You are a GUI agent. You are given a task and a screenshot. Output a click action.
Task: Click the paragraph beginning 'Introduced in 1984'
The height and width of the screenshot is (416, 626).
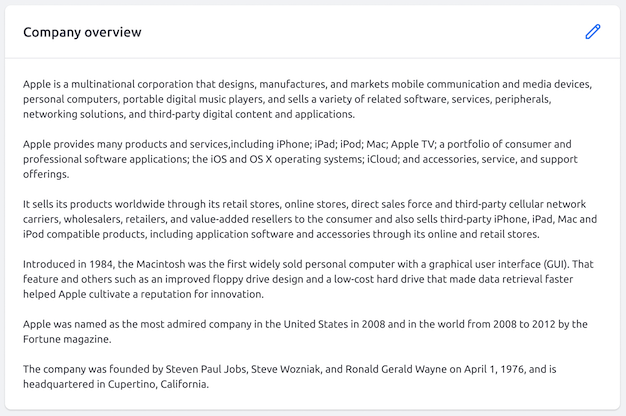click(x=308, y=279)
